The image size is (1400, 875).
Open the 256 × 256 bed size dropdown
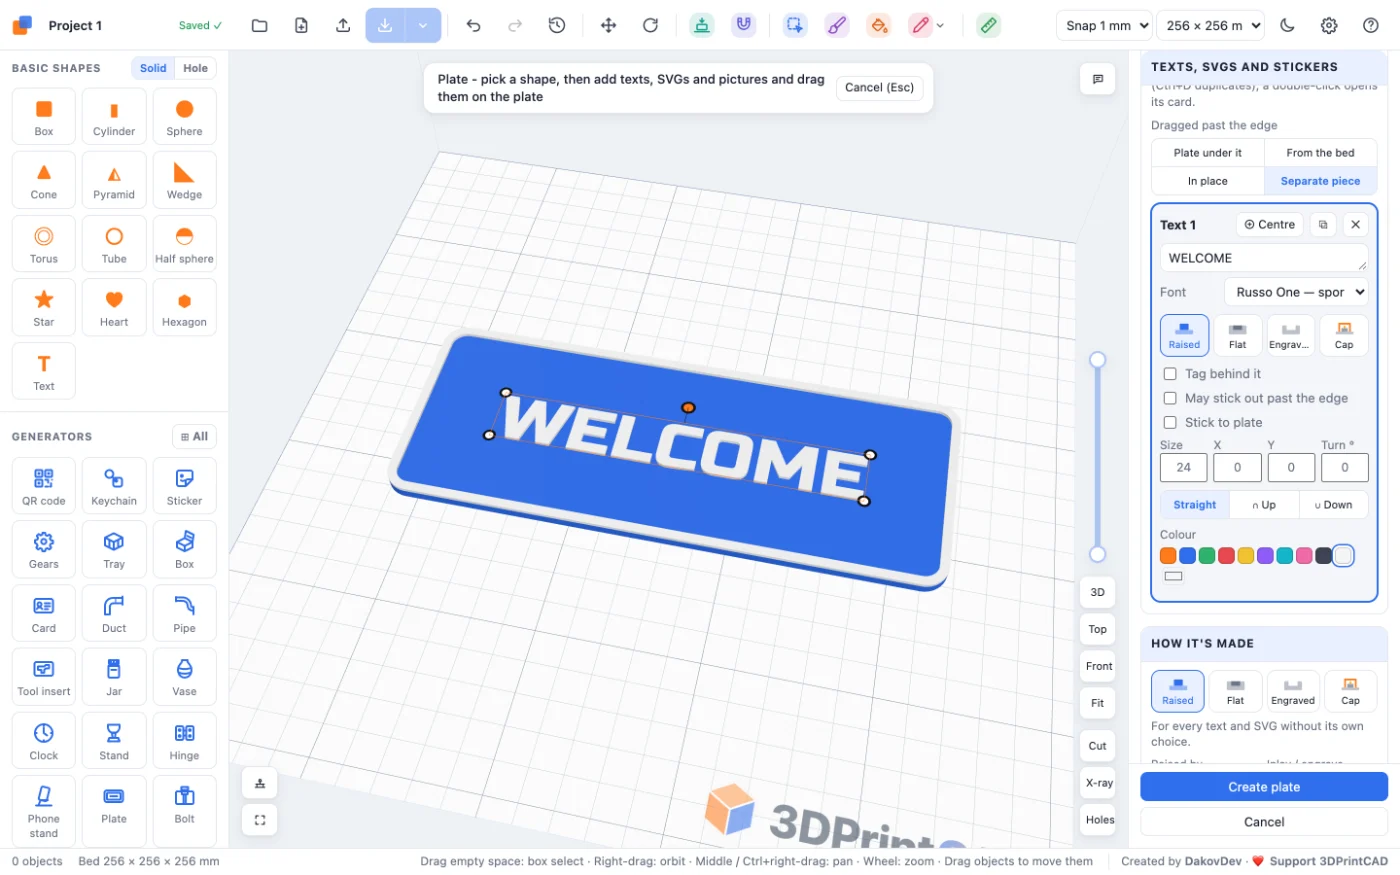(1210, 26)
